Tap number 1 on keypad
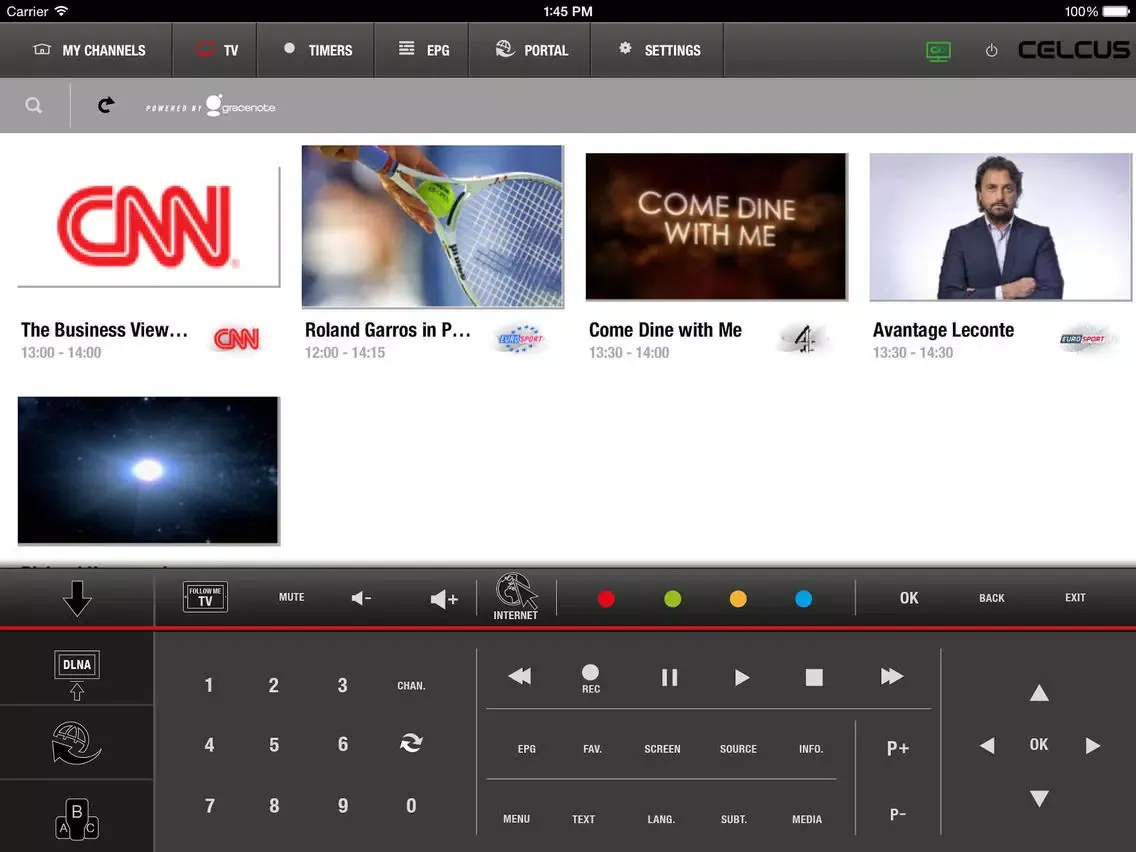This screenshot has width=1136, height=852. click(x=209, y=685)
